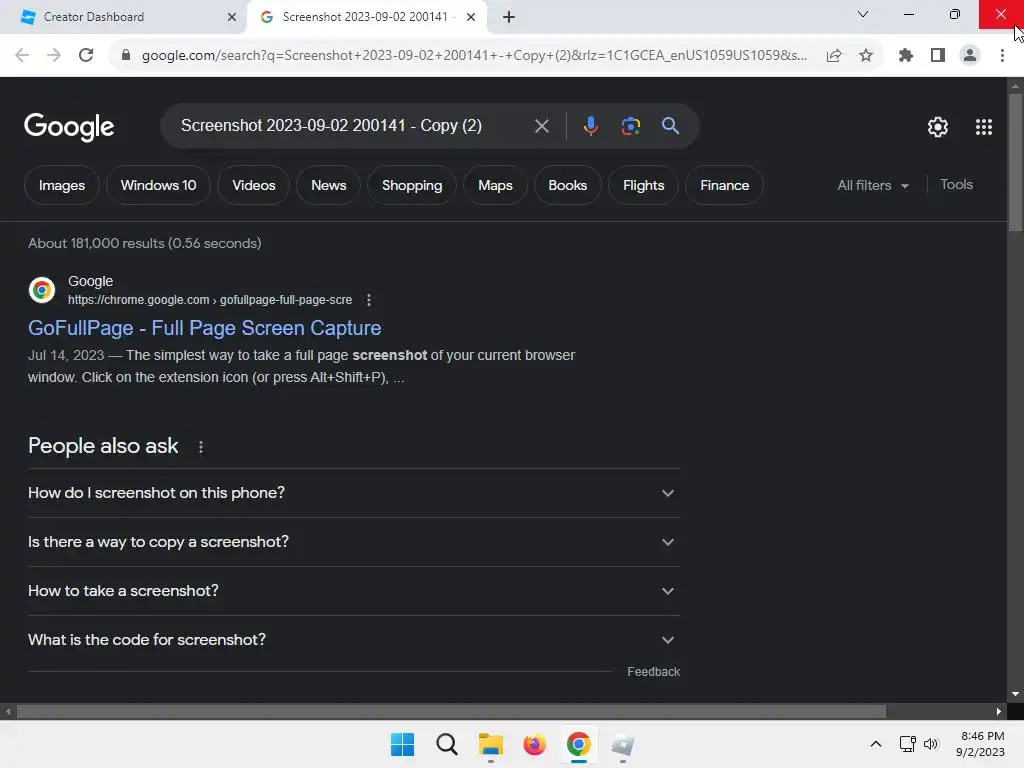Screen dimensions: 1024x768
Task: Launch File Explorer from the taskbar
Action: click(490, 744)
